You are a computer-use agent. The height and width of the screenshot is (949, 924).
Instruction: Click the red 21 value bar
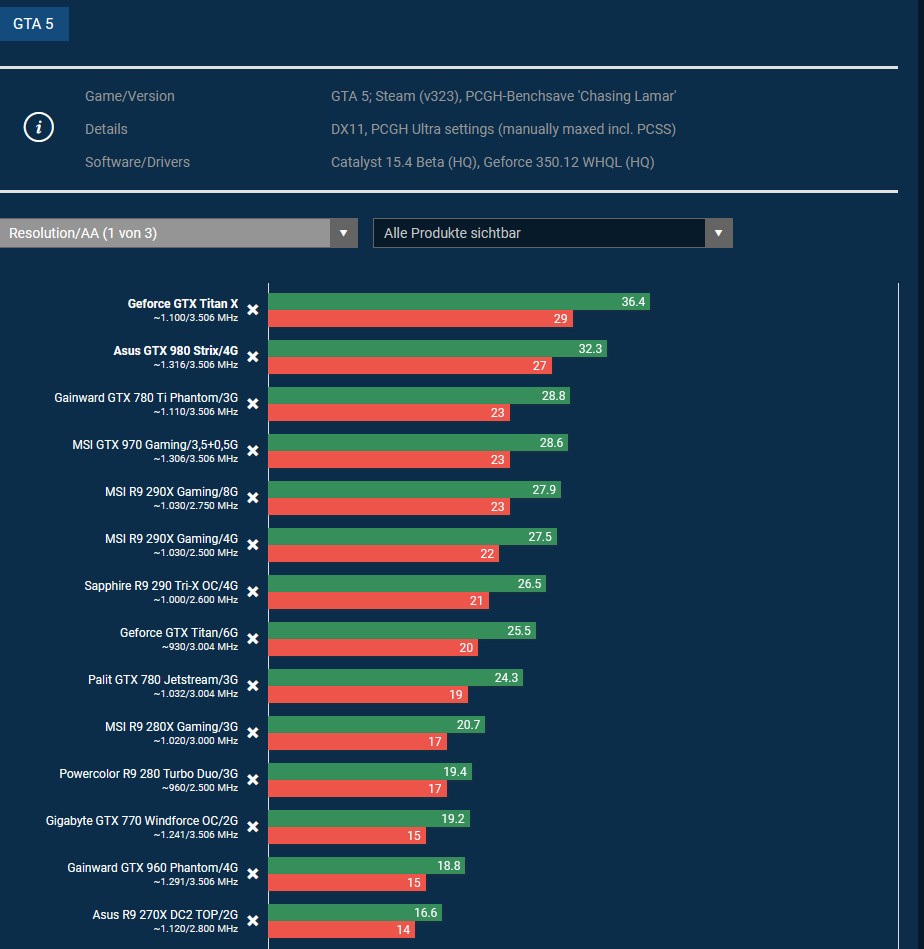coord(379,600)
